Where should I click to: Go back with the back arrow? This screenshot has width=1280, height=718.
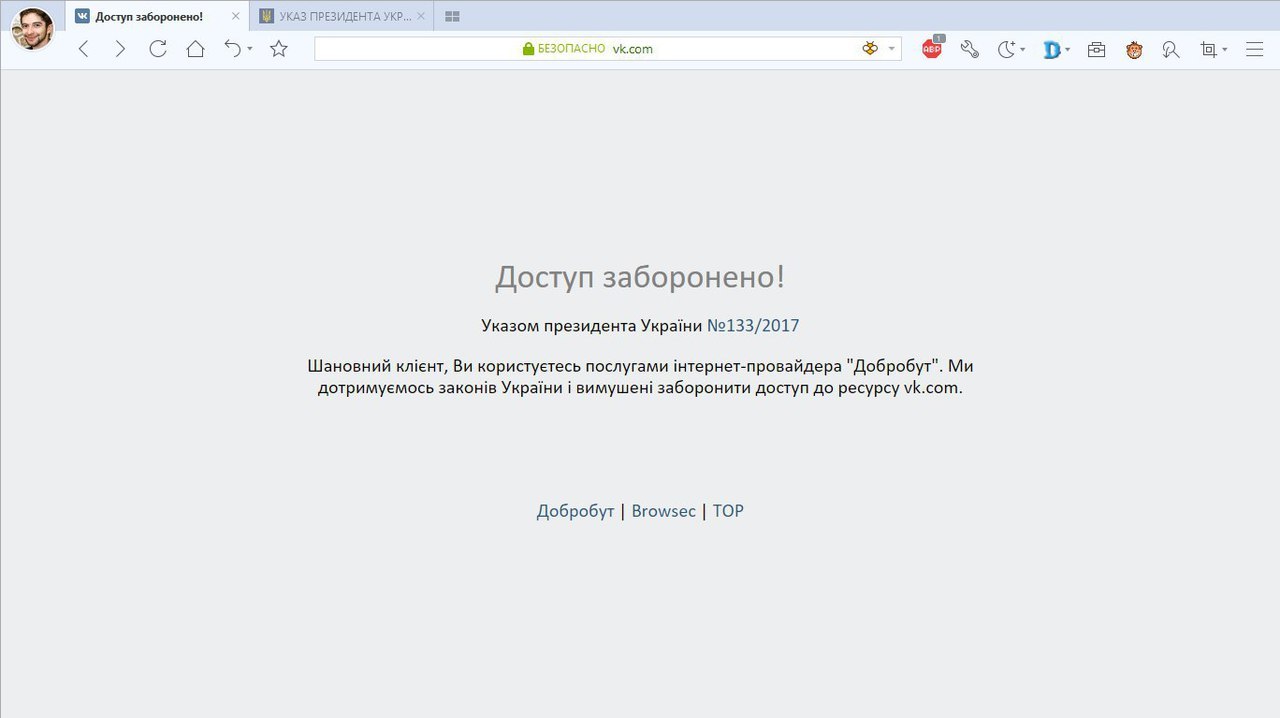tap(84, 49)
